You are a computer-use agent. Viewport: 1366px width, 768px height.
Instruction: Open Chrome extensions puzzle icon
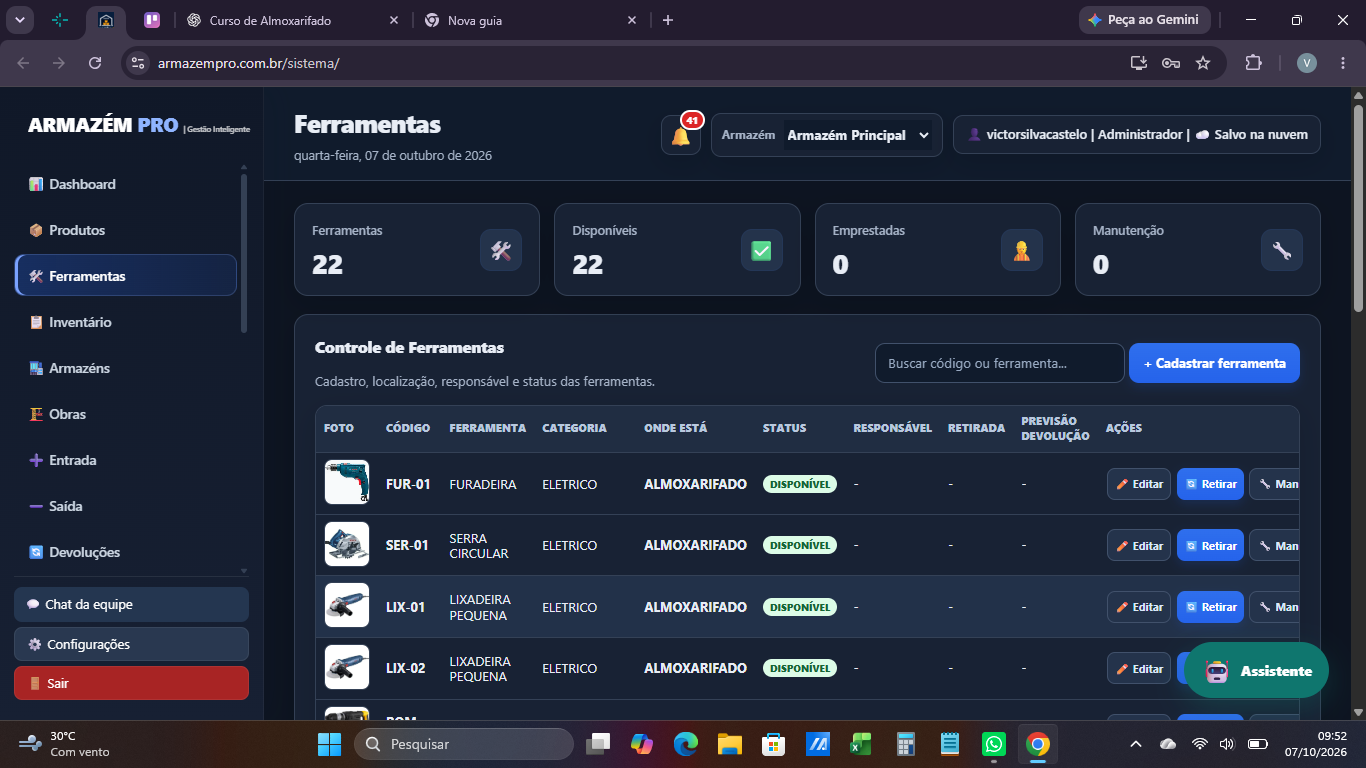pos(1253,63)
